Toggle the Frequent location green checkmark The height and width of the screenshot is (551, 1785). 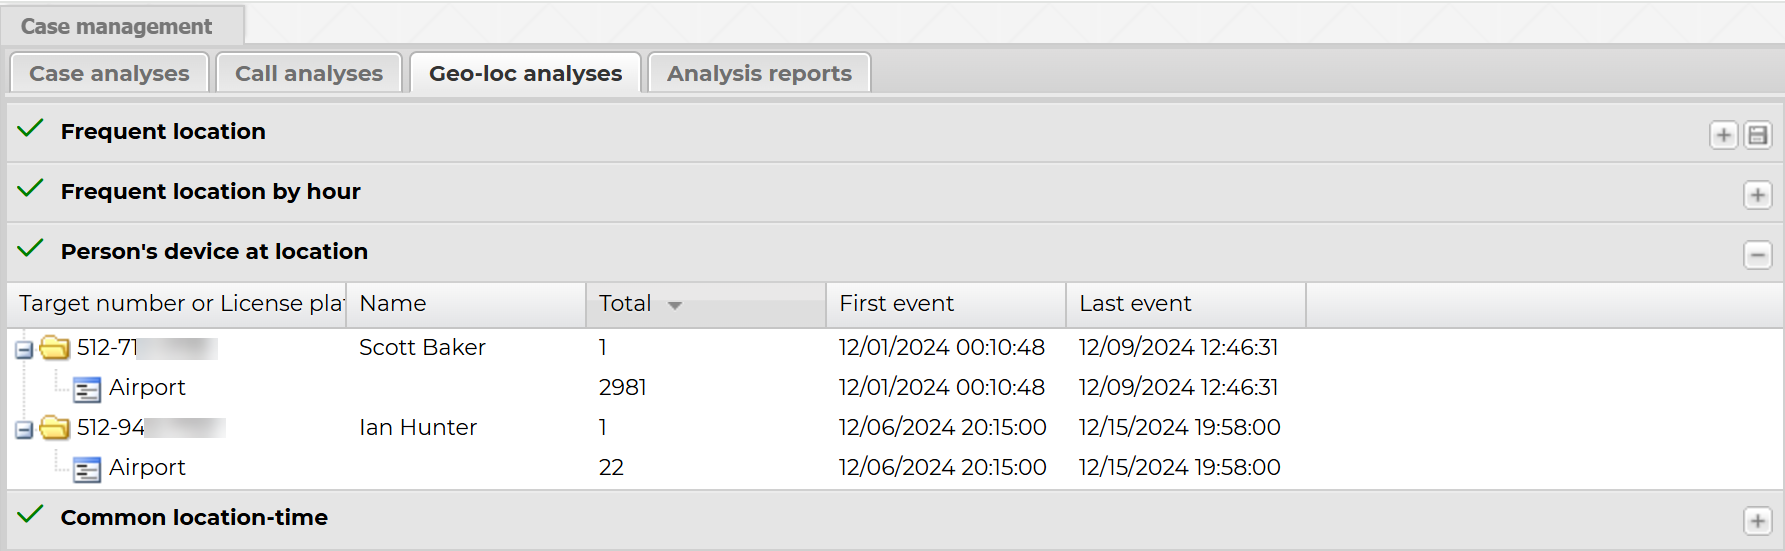tap(31, 129)
